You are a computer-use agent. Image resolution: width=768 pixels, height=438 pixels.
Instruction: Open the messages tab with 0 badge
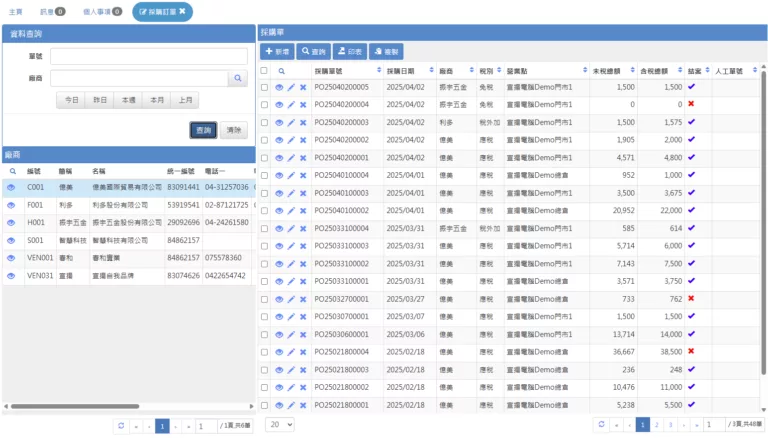[52, 11]
